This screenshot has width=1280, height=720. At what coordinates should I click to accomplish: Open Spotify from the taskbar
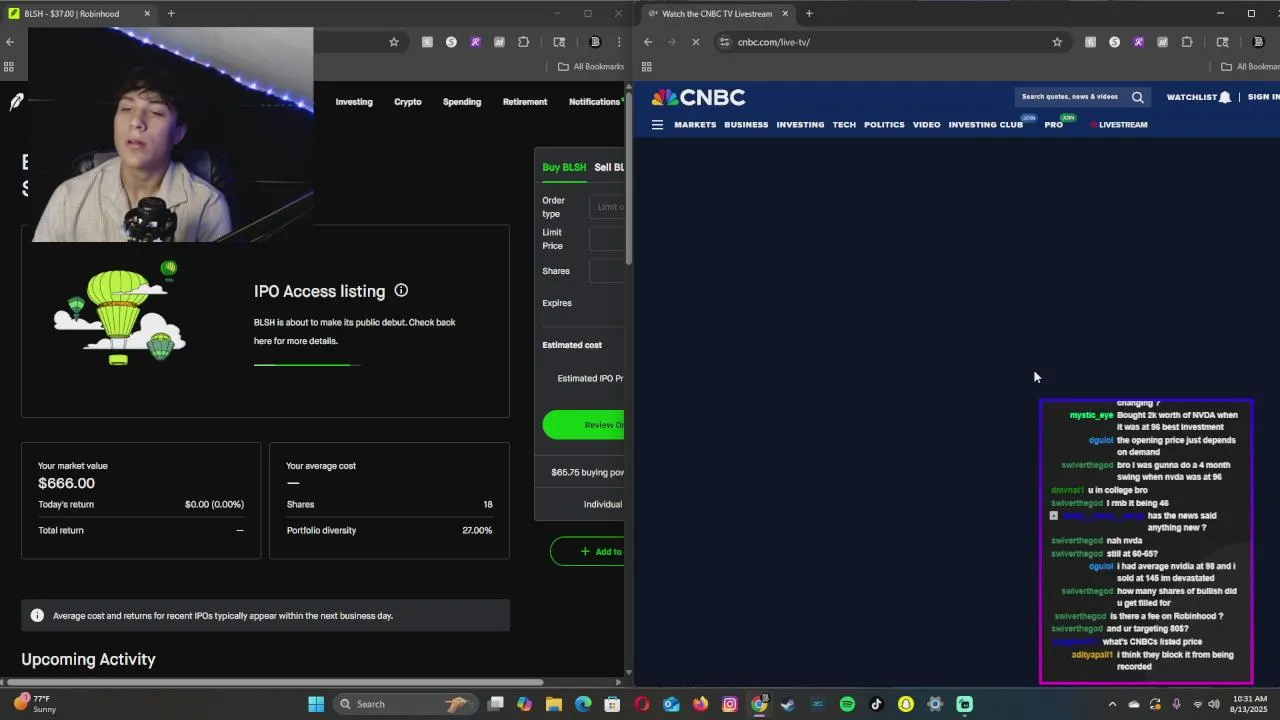[x=847, y=704]
